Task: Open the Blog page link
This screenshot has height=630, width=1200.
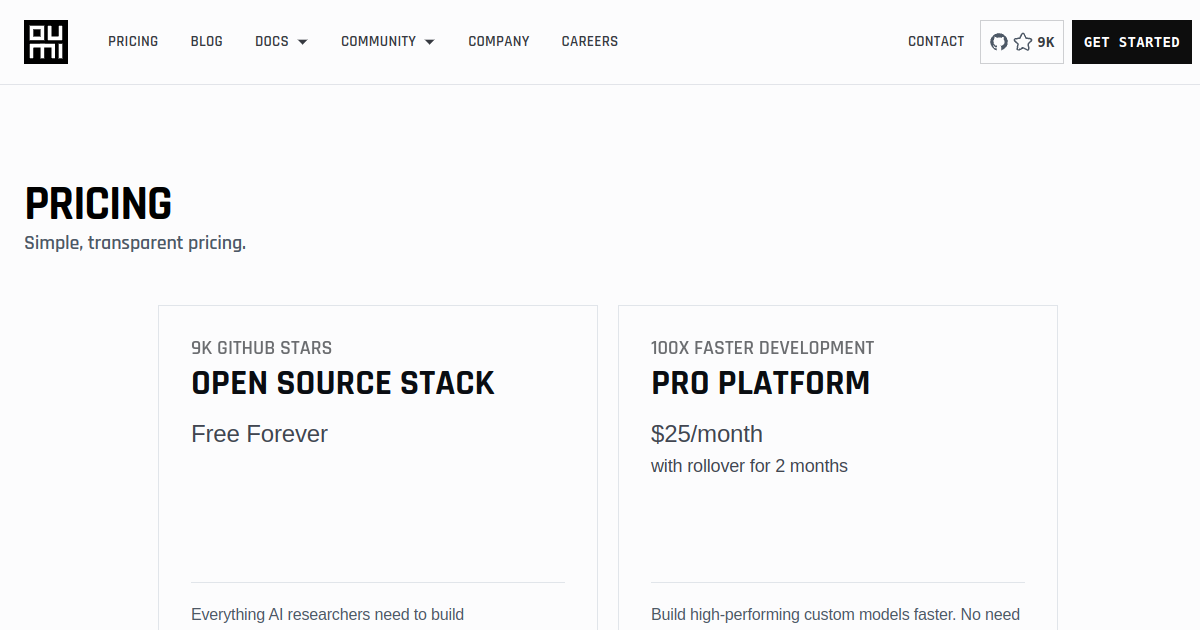Action: pyautogui.click(x=207, y=42)
